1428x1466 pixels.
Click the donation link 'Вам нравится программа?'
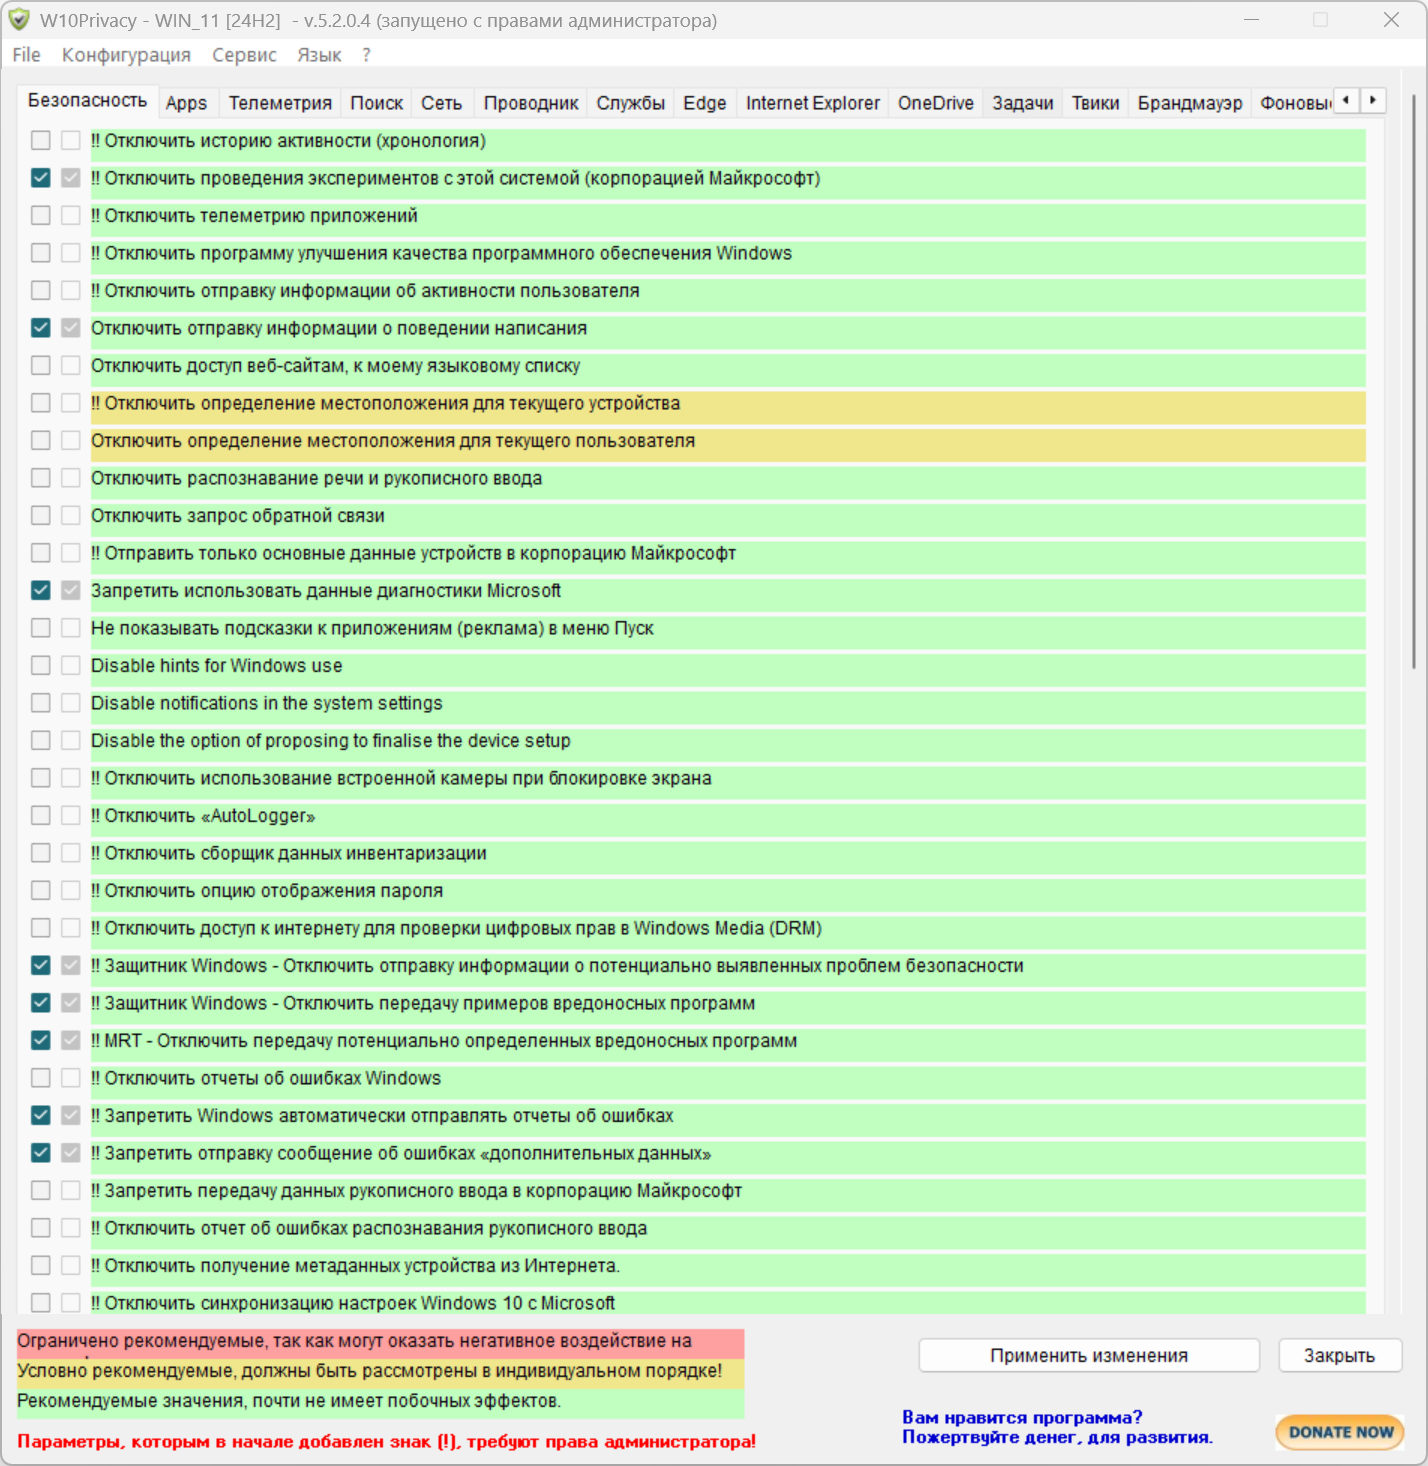[x=1021, y=1418]
